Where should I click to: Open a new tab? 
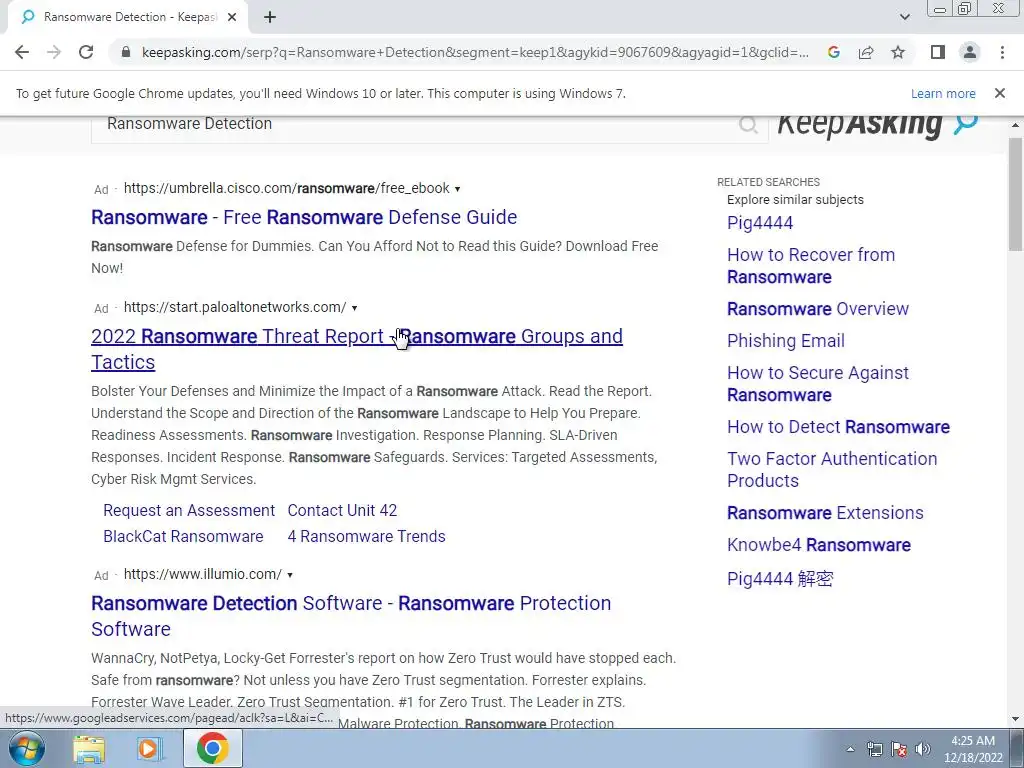270,17
